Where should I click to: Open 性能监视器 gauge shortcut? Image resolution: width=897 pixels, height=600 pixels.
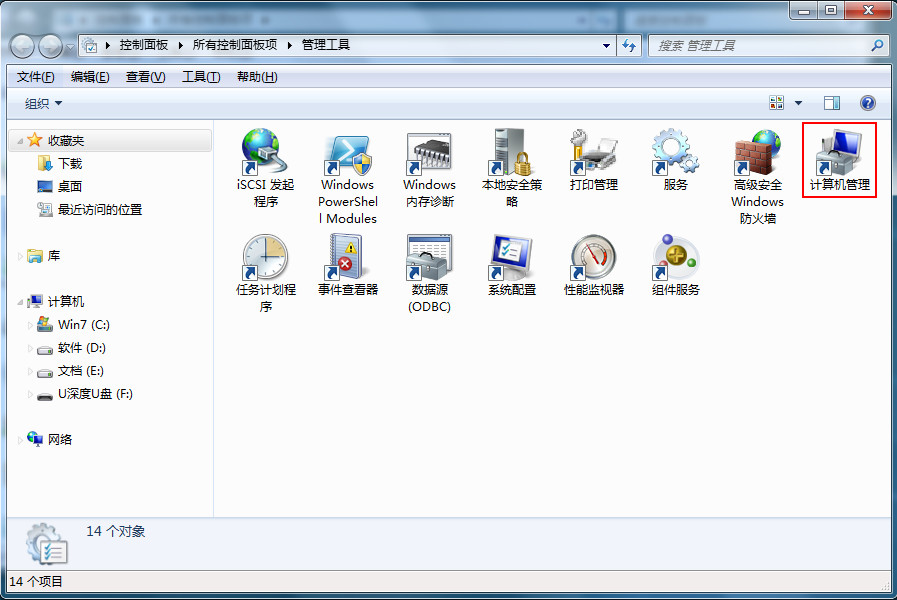(x=593, y=265)
